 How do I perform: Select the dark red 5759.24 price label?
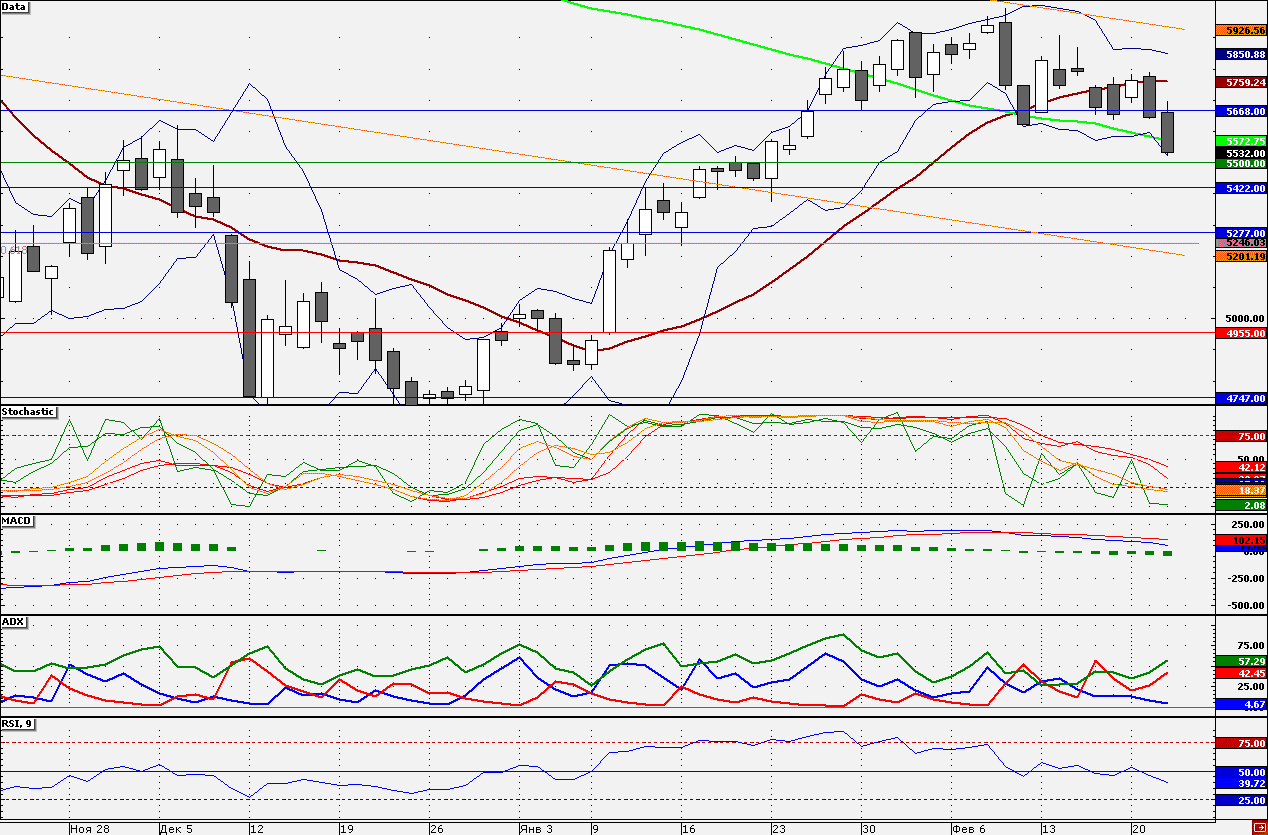click(x=1240, y=82)
